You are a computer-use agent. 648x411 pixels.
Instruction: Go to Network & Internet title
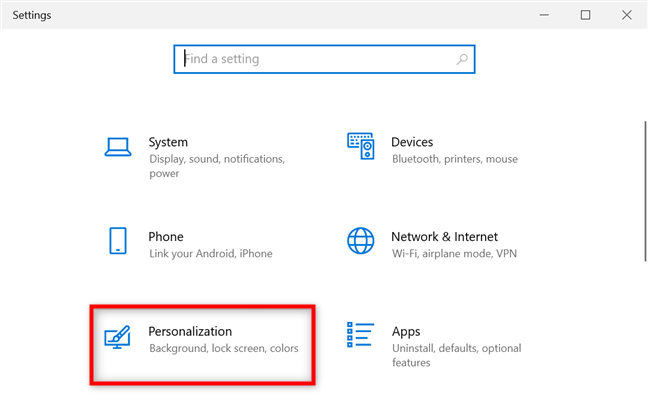click(x=444, y=237)
